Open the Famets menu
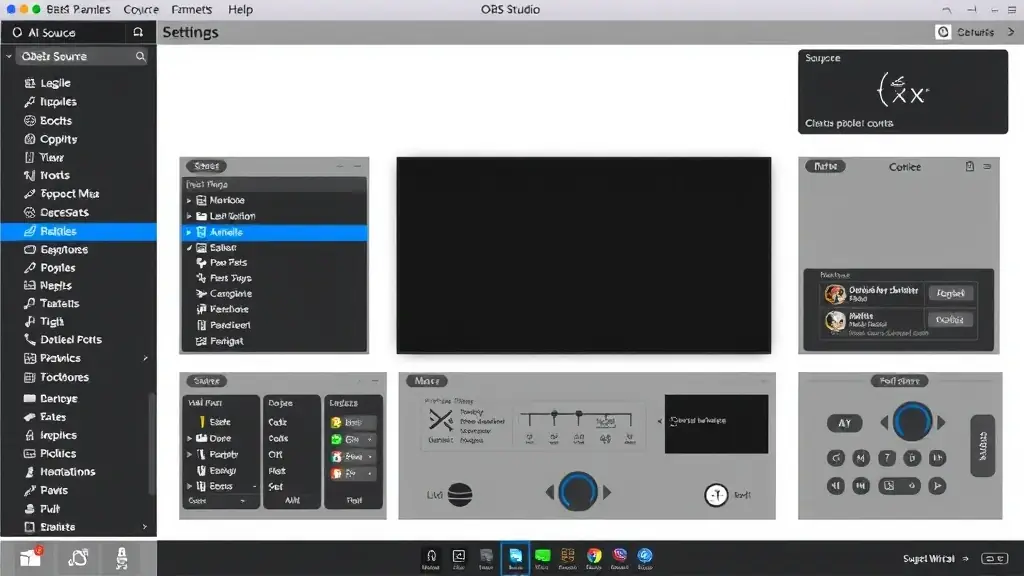Viewport: 1024px width, 576px height. (x=191, y=9)
